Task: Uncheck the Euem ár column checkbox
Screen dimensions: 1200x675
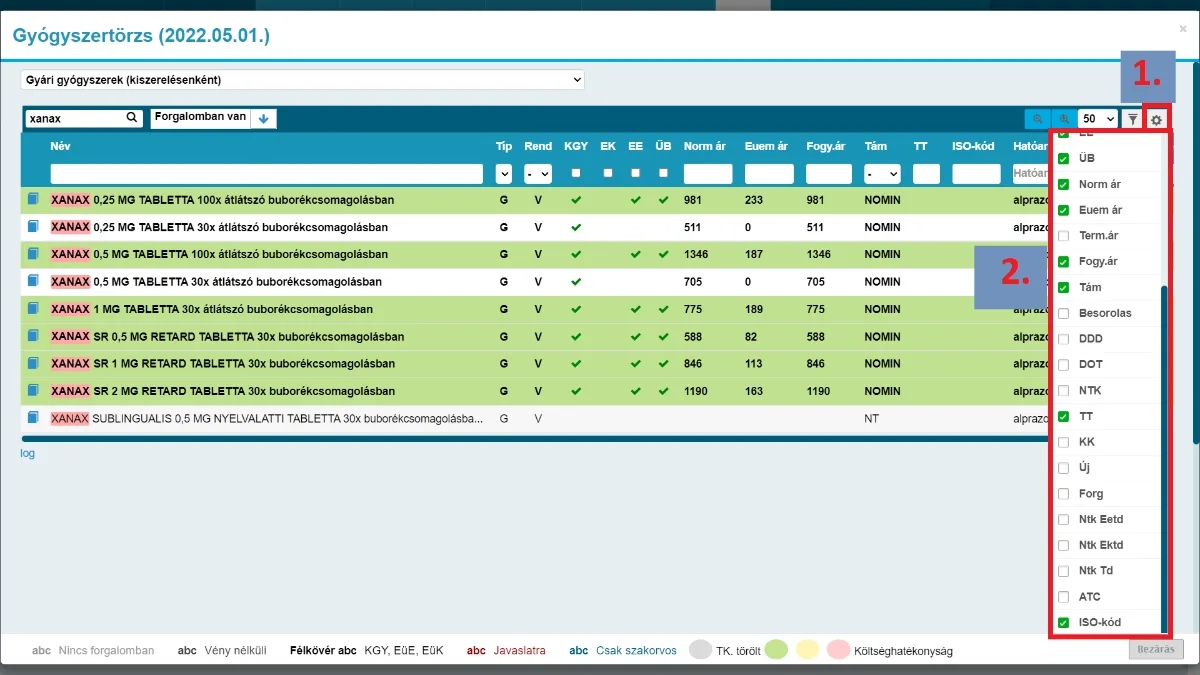Action: pos(1064,210)
